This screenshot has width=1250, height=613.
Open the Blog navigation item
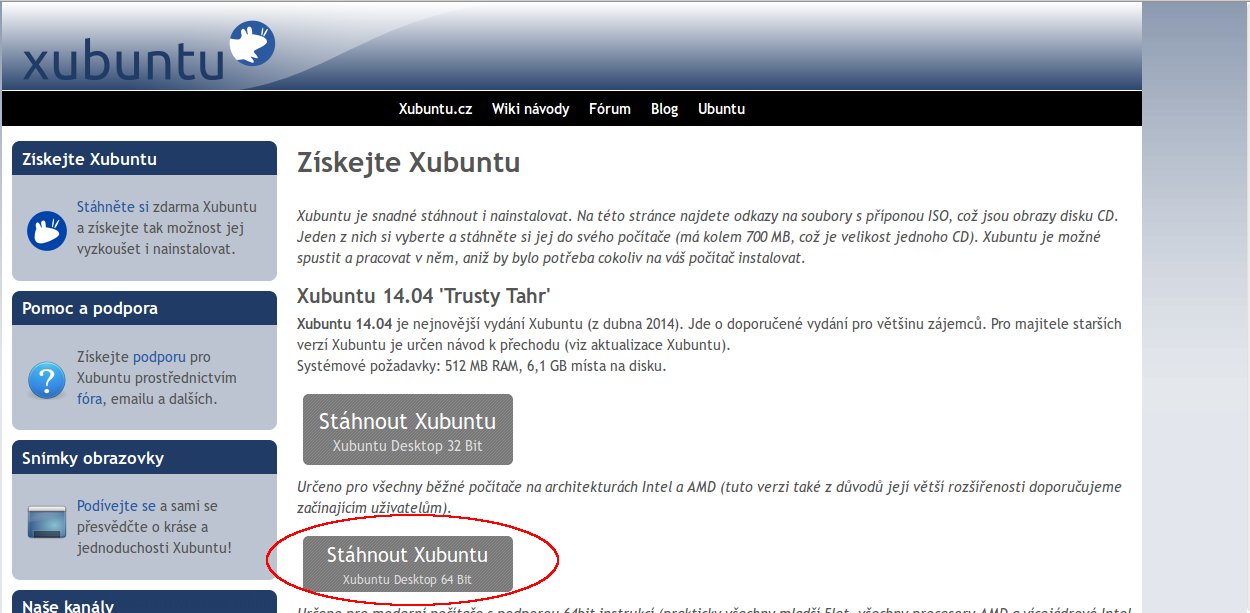(x=664, y=109)
